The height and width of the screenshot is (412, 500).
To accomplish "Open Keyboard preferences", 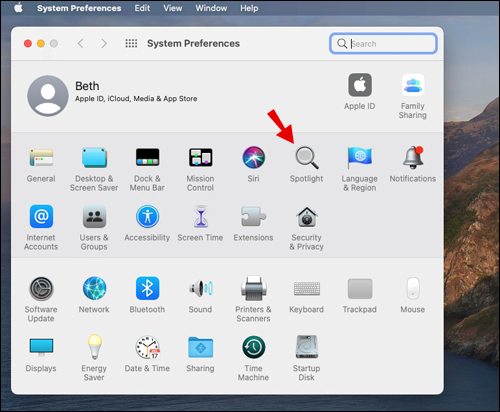I will pos(307,288).
